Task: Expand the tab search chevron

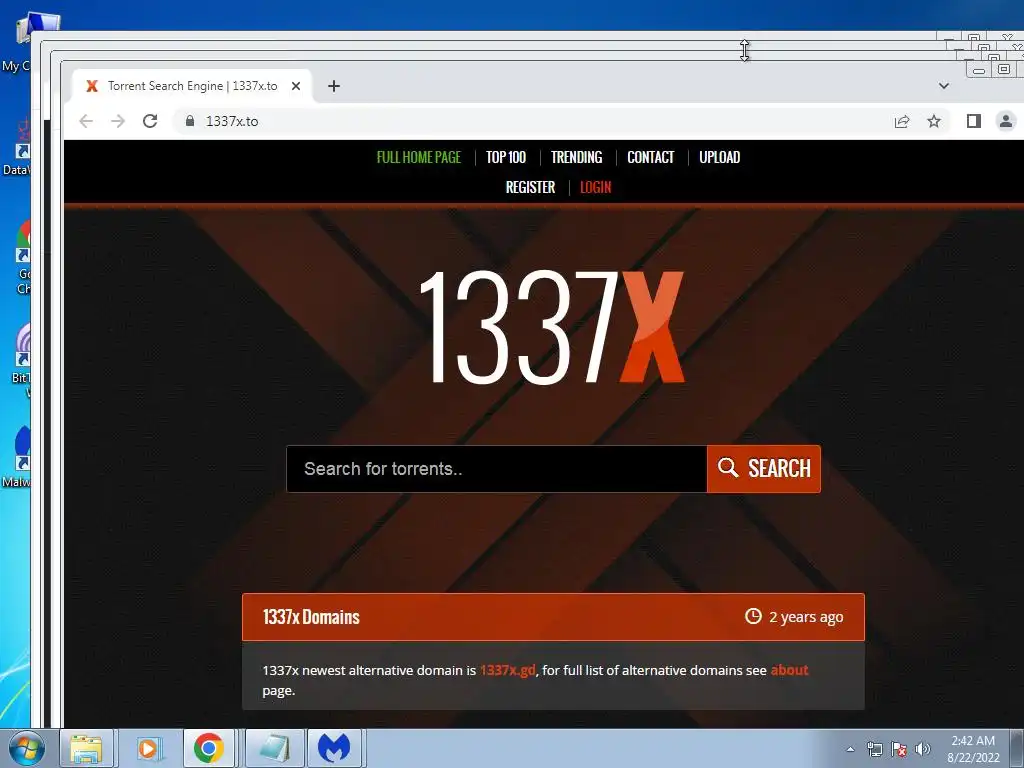Action: tap(944, 86)
